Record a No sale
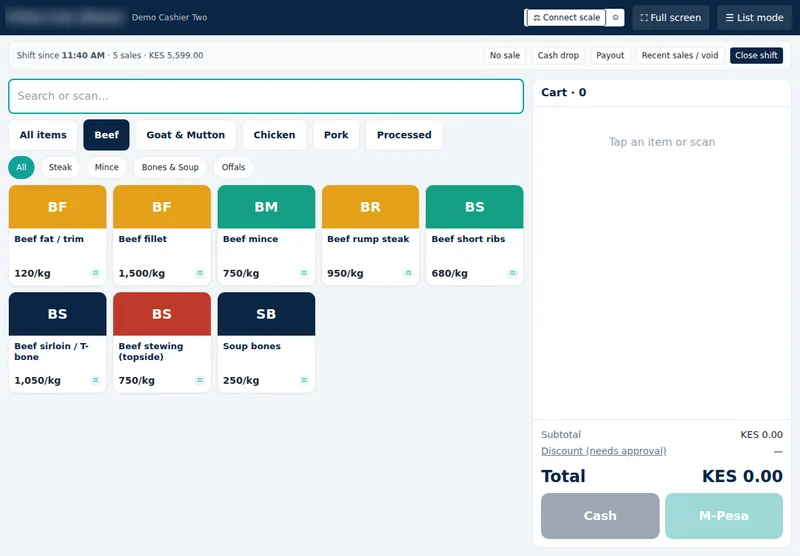The height and width of the screenshot is (556, 800). click(x=505, y=55)
